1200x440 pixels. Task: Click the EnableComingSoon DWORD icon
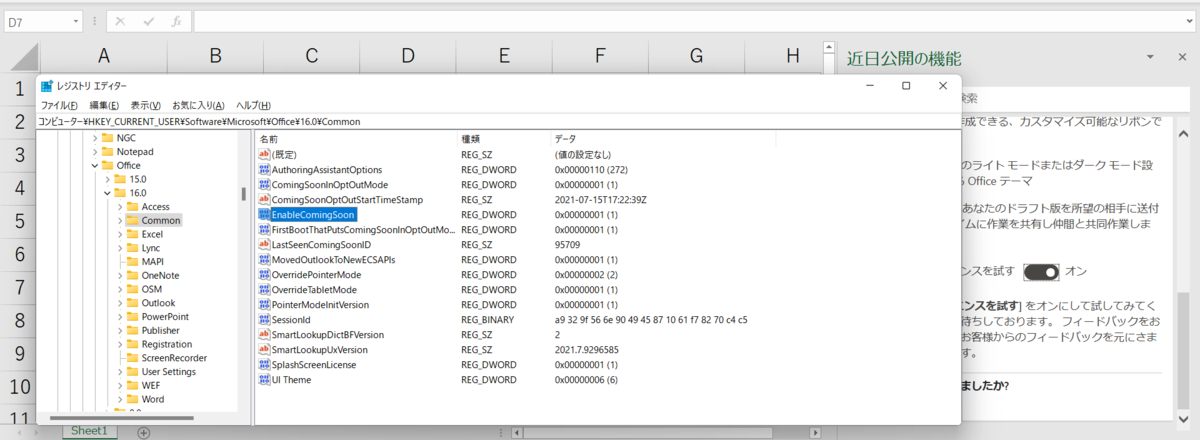pos(264,215)
